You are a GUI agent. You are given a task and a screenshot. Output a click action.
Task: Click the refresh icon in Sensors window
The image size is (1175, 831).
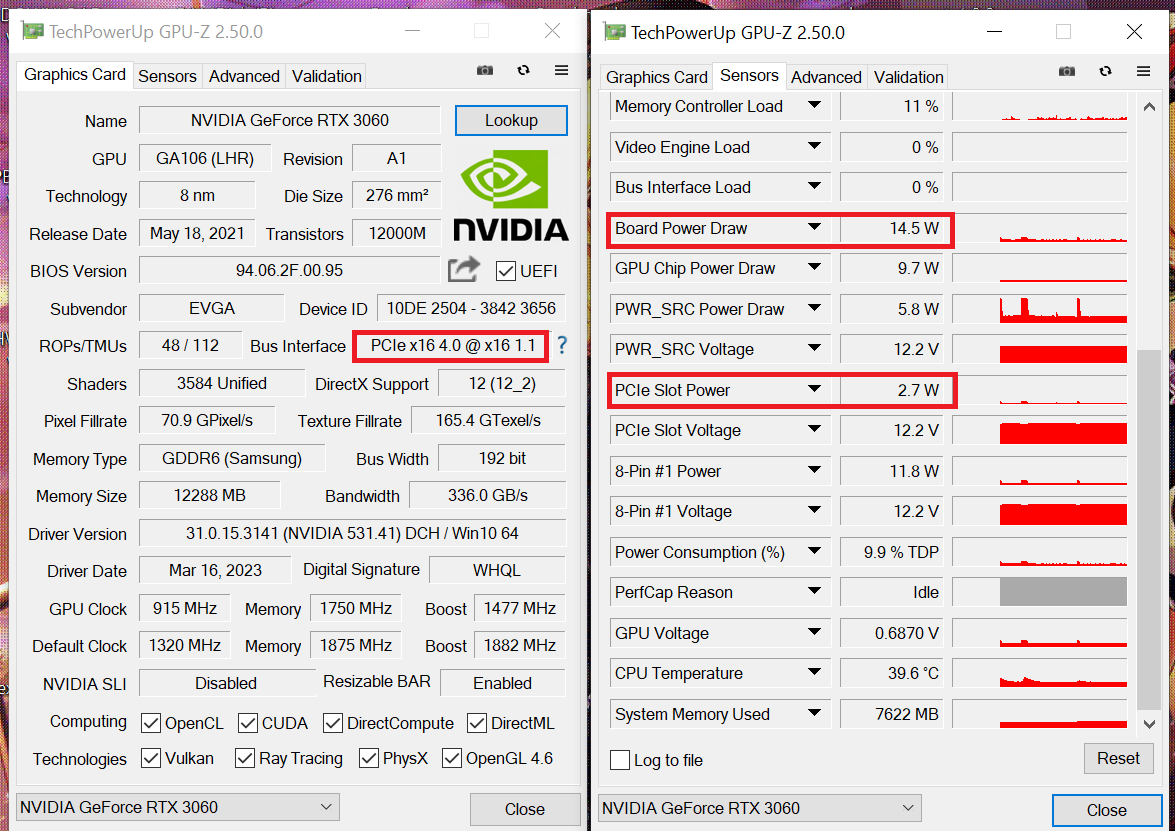click(1105, 71)
